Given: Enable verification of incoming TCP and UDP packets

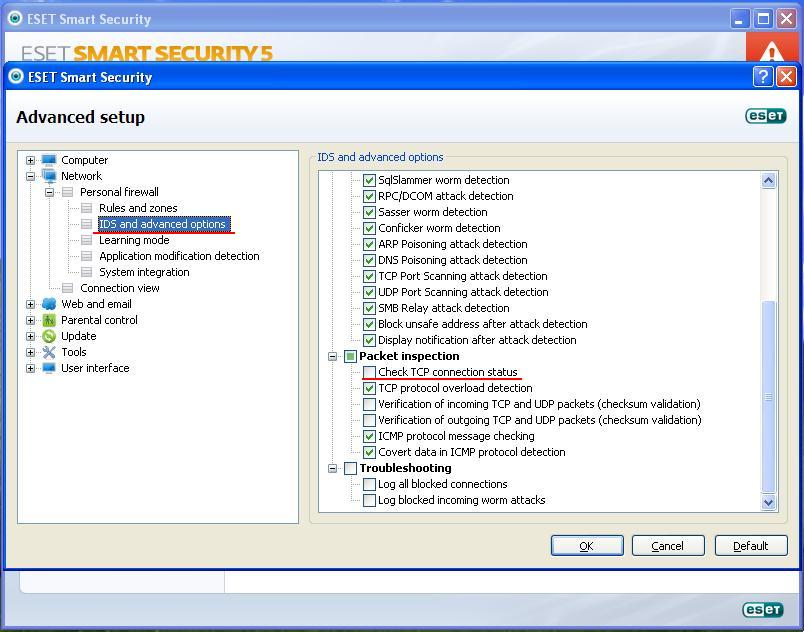Looking at the screenshot, I should tap(369, 404).
